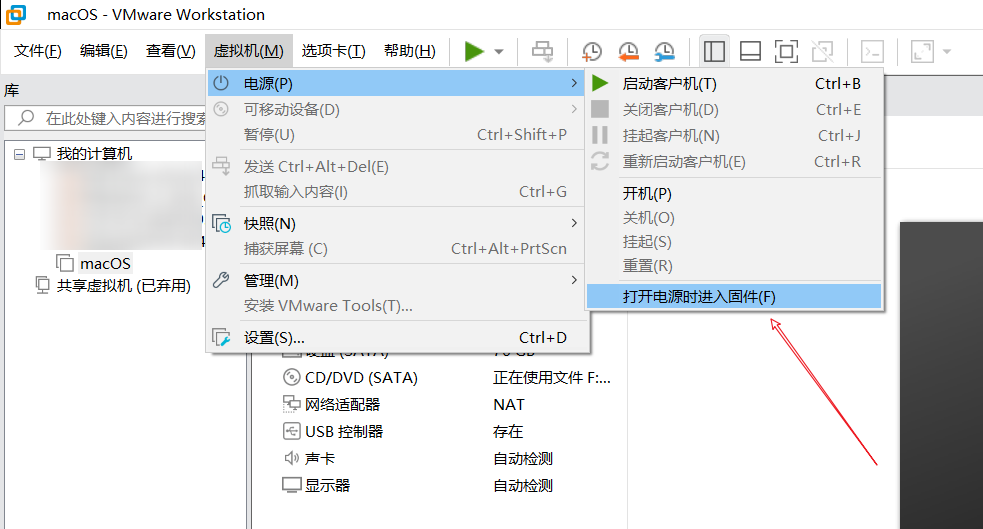Click the USB 控制器 device icon
983x529 pixels.
pyautogui.click(x=291, y=432)
